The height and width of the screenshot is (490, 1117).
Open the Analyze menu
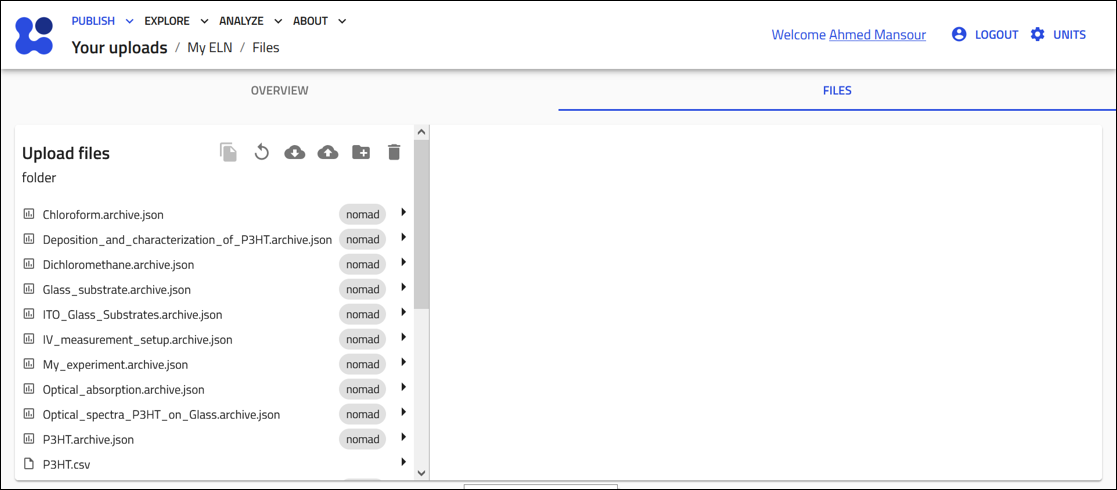click(250, 21)
